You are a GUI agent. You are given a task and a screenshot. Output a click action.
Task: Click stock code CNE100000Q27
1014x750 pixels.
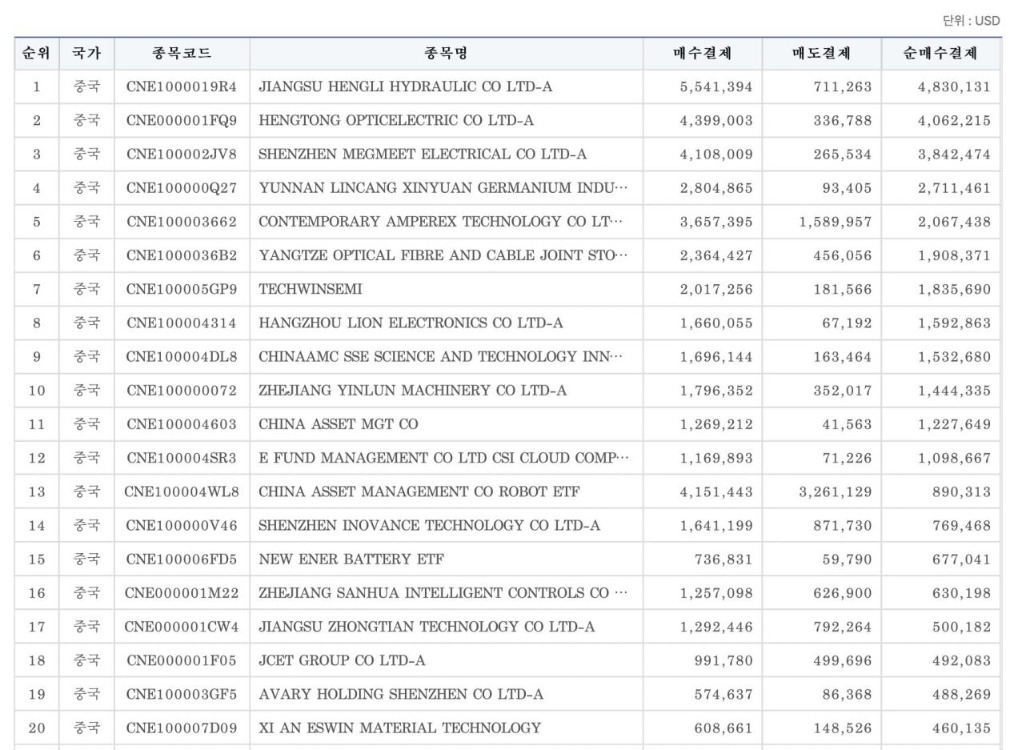[182, 188]
